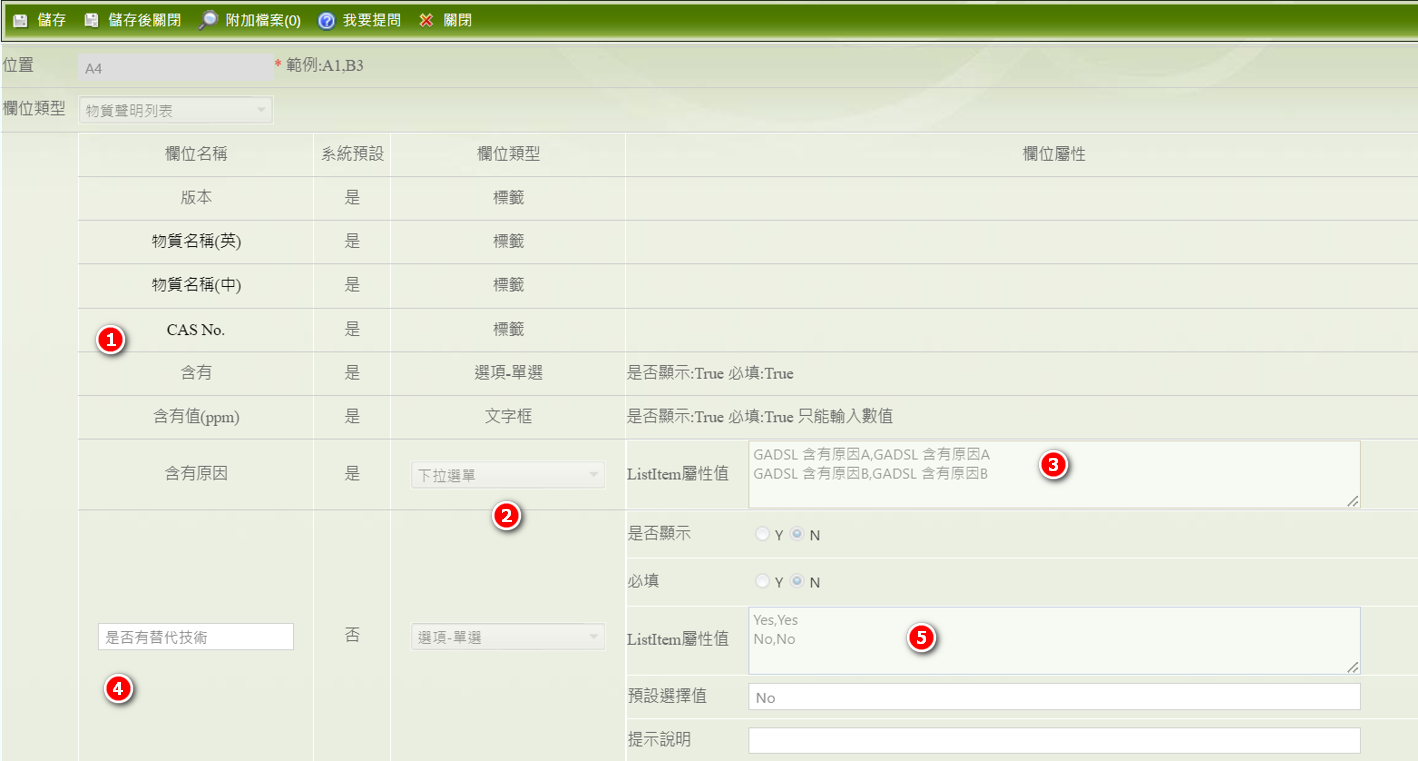The height and width of the screenshot is (761, 1418).
Task: Click the 物質名稱(英) cell
Action: tap(196, 242)
